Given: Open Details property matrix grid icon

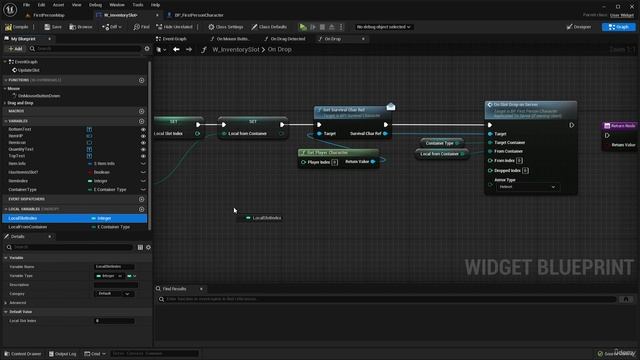Looking at the screenshot, I should click(x=140, y=247).
